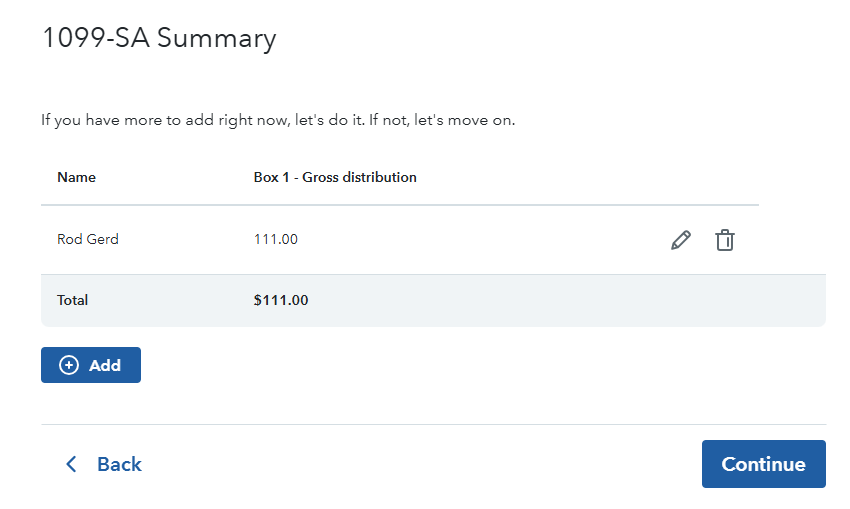850x509 pixels.
Task: Select the Rod Gerd name cell
Action: click(x=88, y=239)
